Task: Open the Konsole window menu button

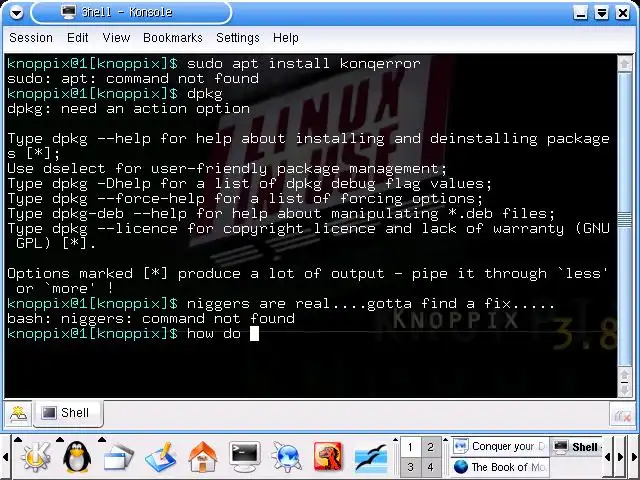Action: [x=16, y=13]
